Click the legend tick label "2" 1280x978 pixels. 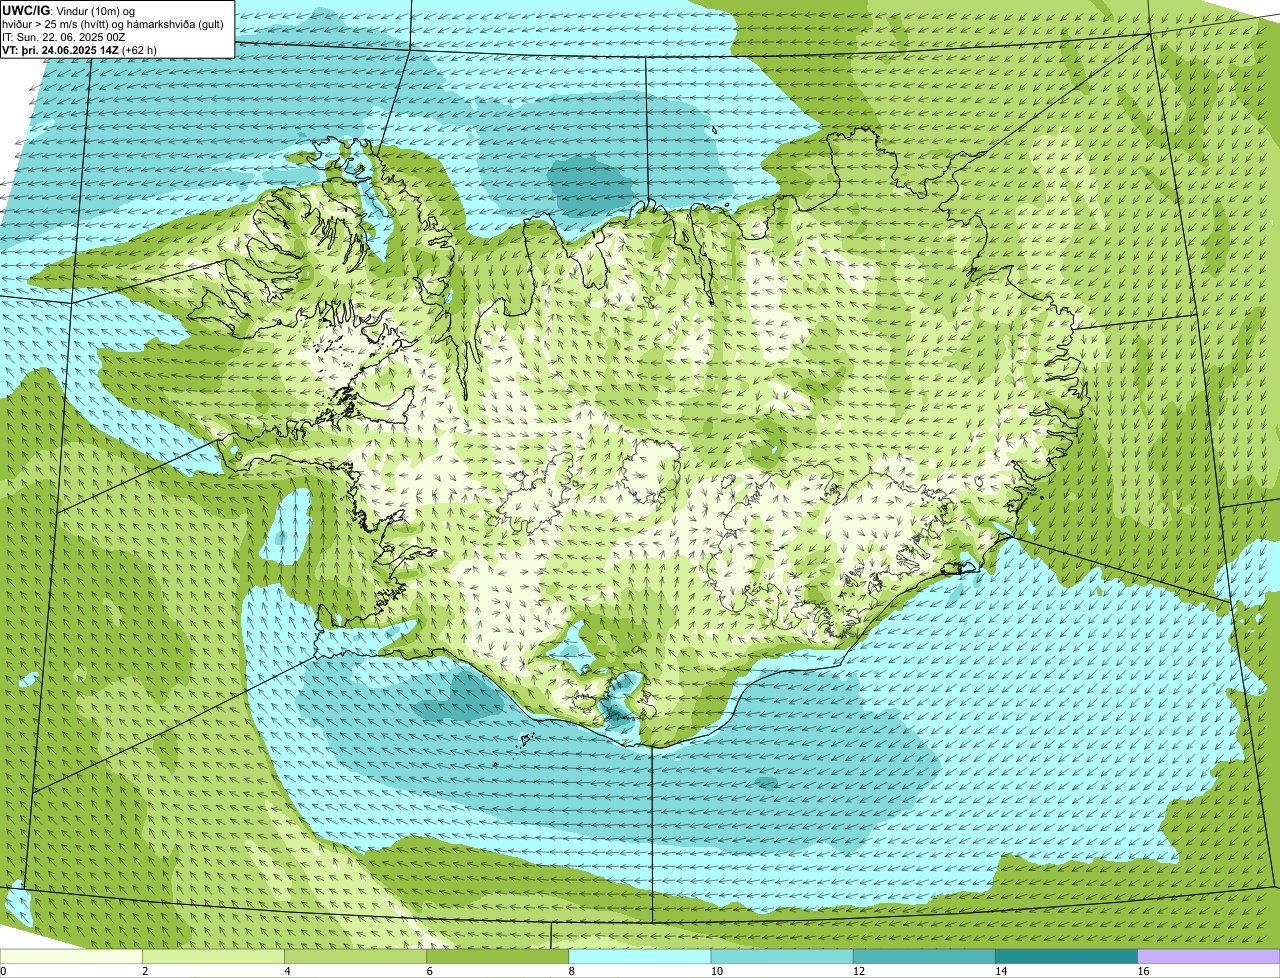[x=145, y=971]
